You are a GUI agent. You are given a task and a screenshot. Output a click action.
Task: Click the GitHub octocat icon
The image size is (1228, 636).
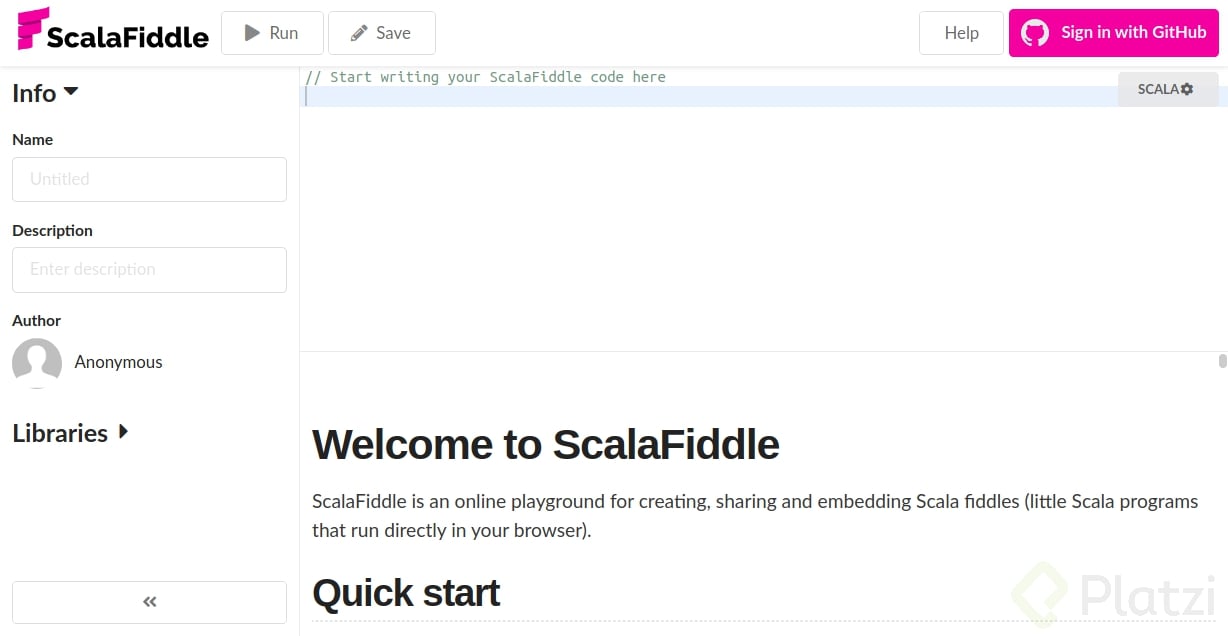click(1035, 32)
